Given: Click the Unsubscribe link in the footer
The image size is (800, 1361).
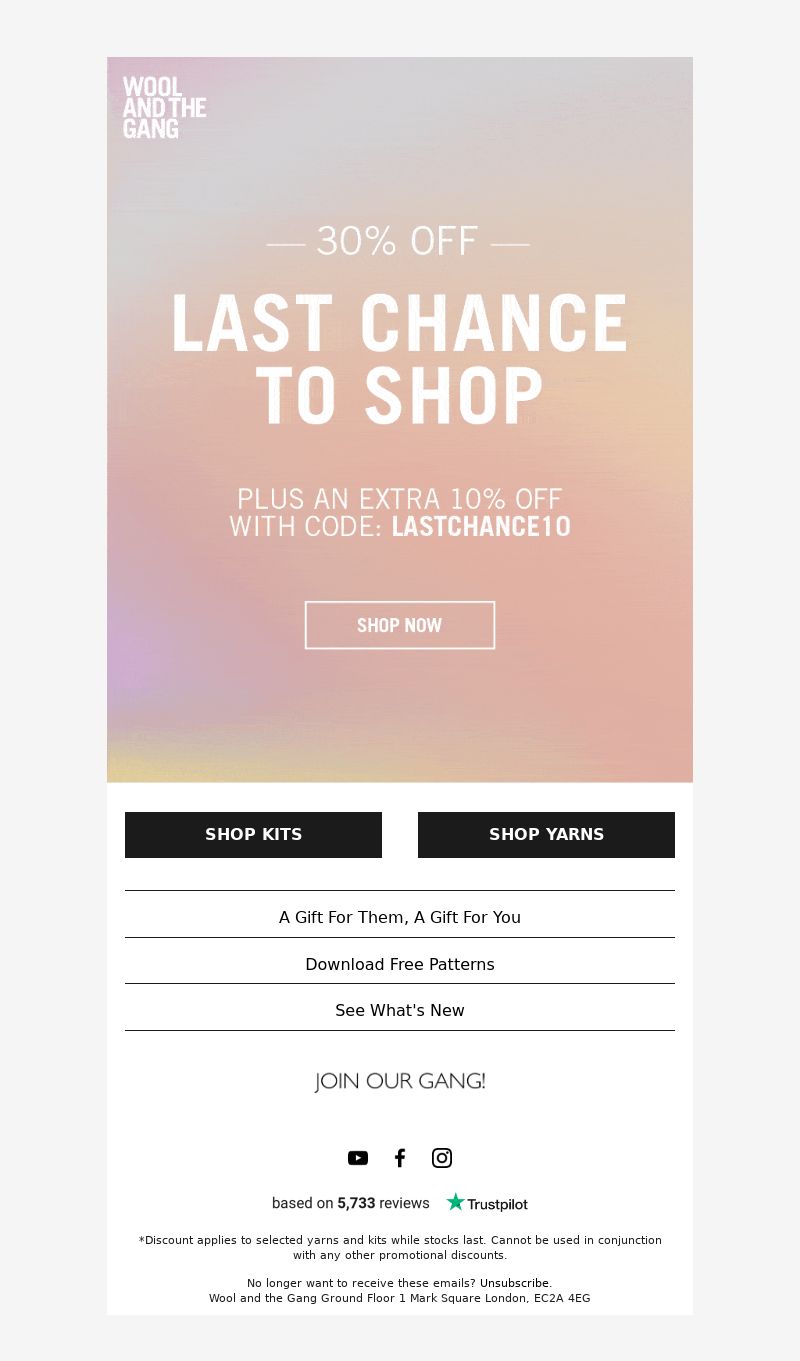Looking at the screenshot, I should coord(515,1283).
